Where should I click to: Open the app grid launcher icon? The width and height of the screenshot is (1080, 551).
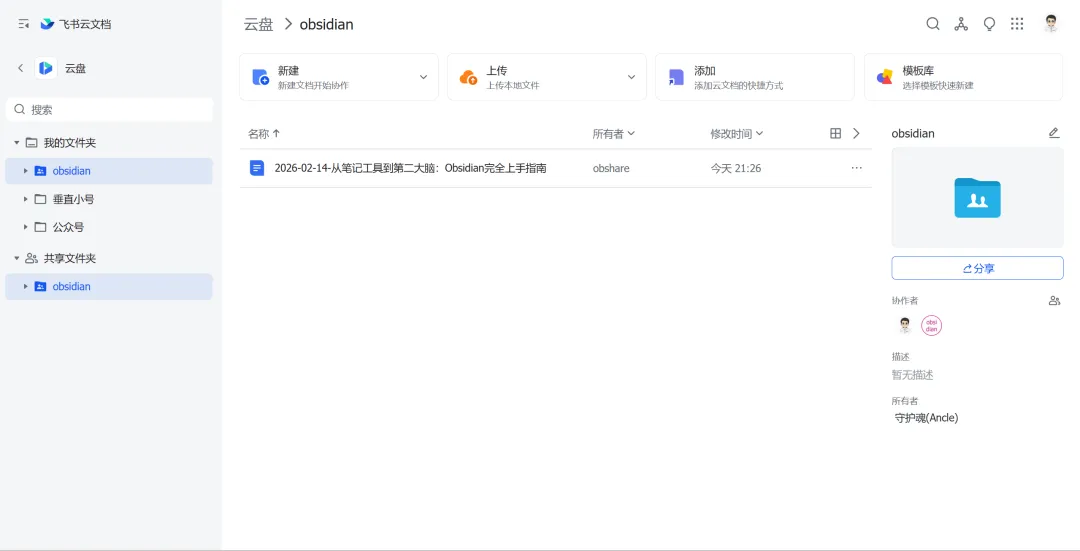(x=1017, y=24)
